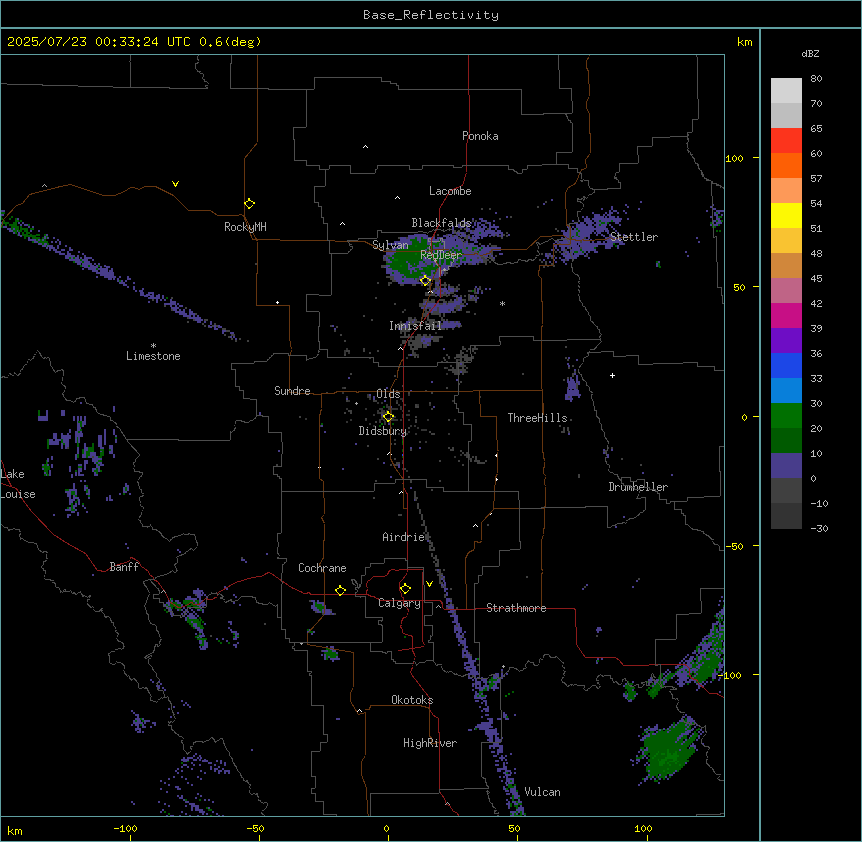Click the 2025/07/23 00:33:24 UTC timestamp

pyautogui.click(x=99, y=42)
